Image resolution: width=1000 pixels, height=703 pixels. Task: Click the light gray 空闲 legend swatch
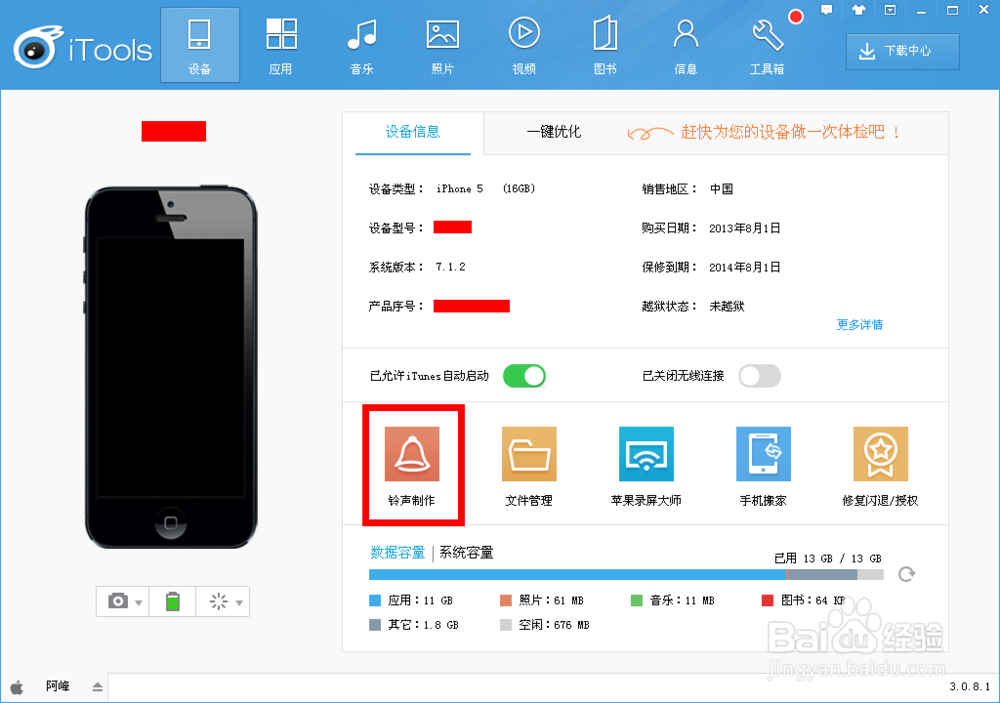[506, 625]
